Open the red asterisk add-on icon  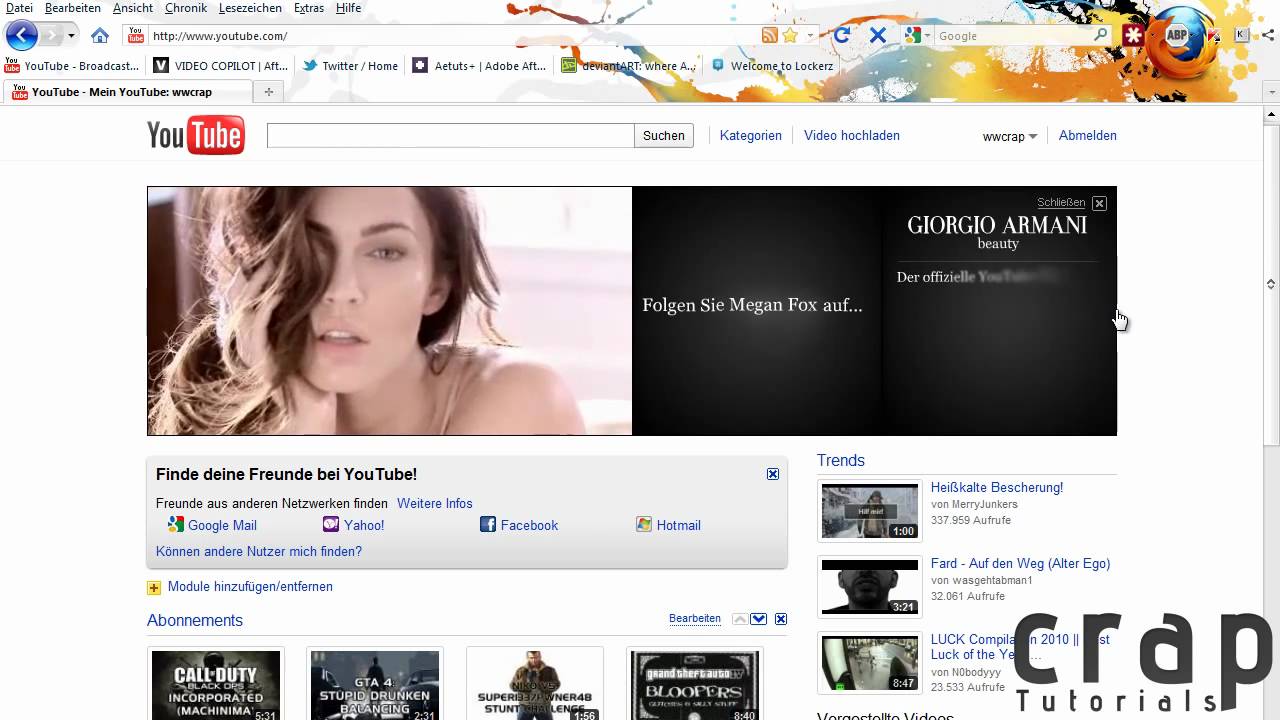(1133, 35)
